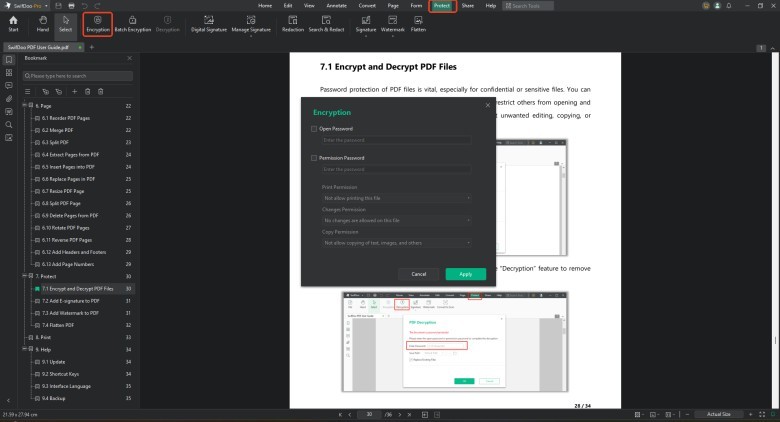Click Cancel in Encryption dialog

click(419, 274)
